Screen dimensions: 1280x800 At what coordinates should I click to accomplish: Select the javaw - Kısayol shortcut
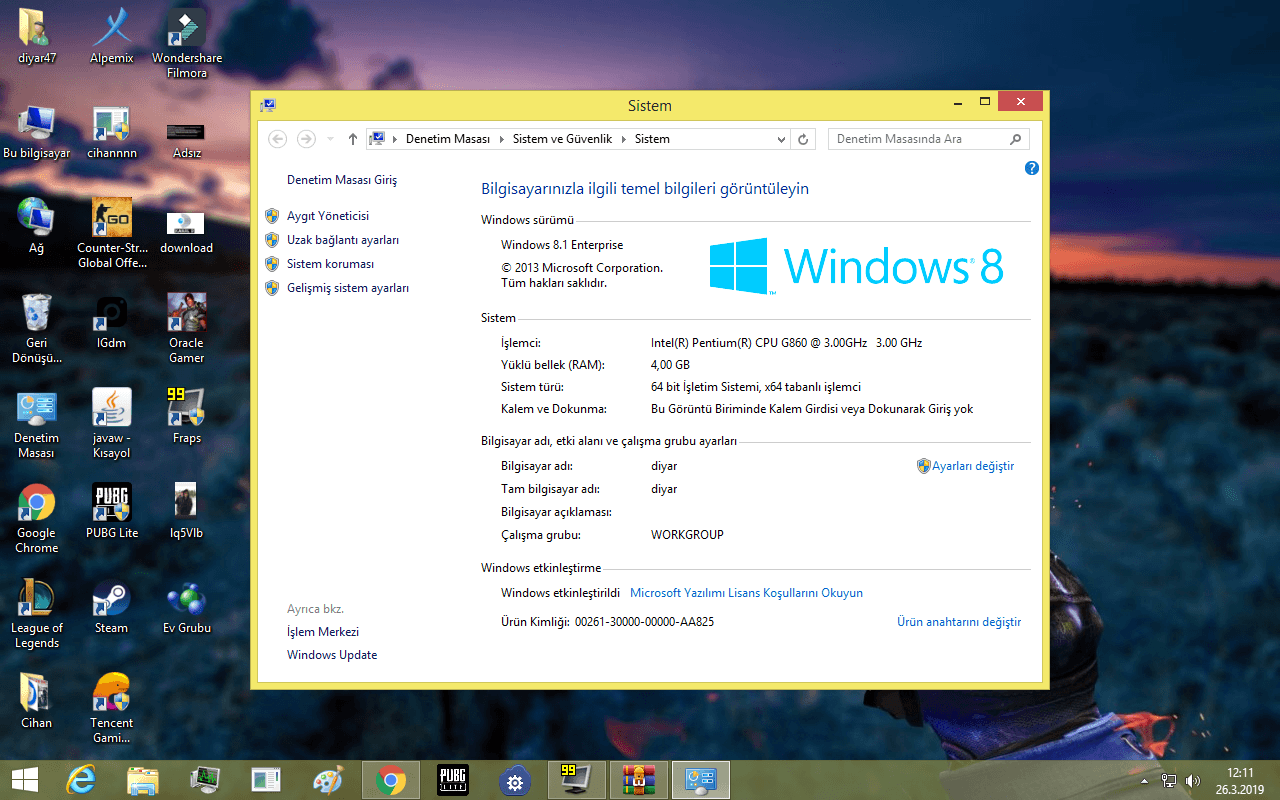click(x=111, y=423)
